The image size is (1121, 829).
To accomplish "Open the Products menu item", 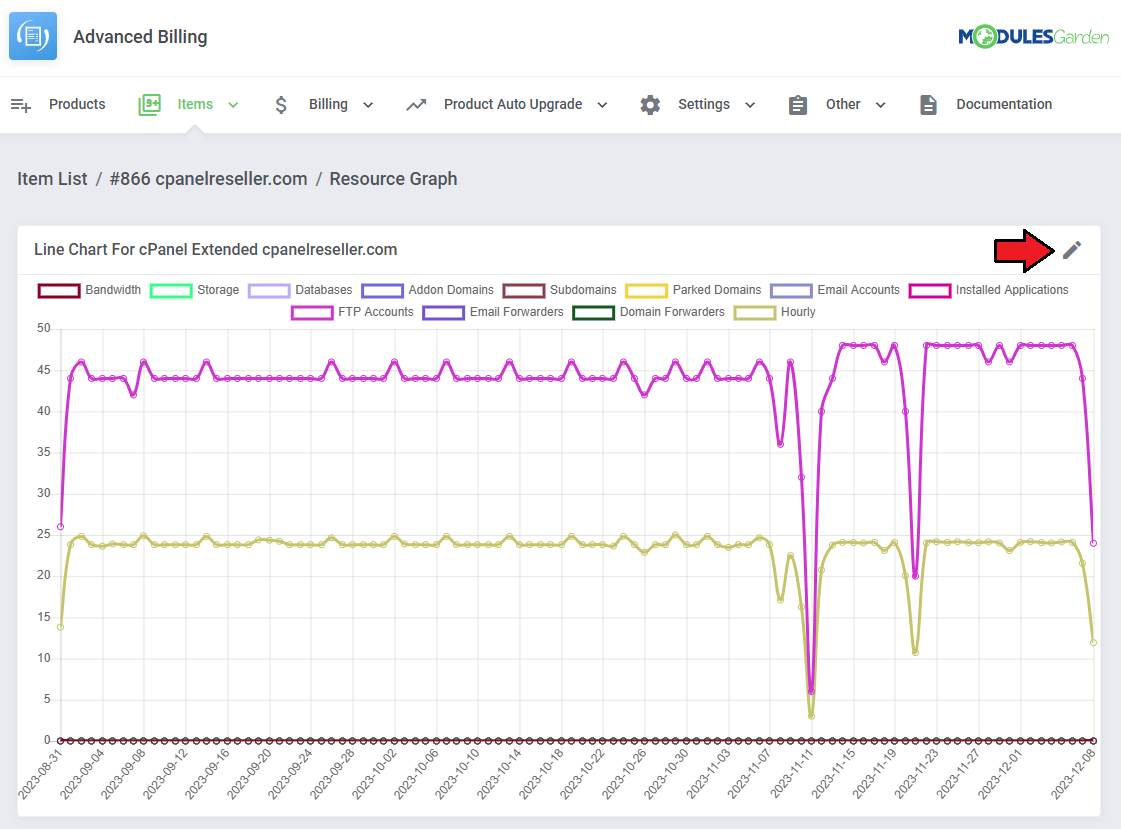I will (77, 104).
